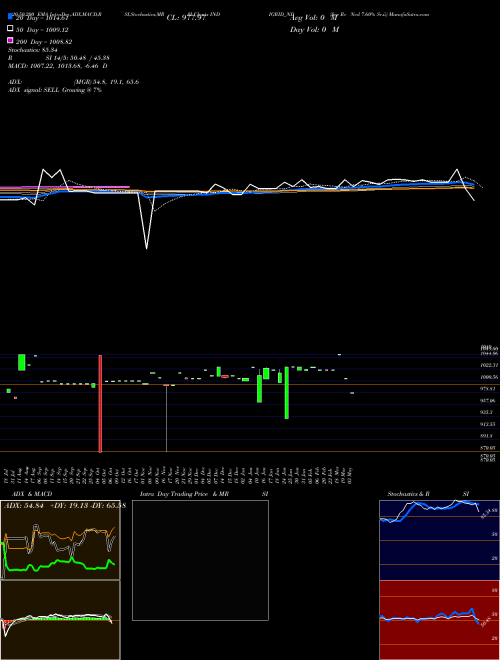Click the sharp downward spike on the white price line
This screenshot has width=500, height=660.
[146, 246]
